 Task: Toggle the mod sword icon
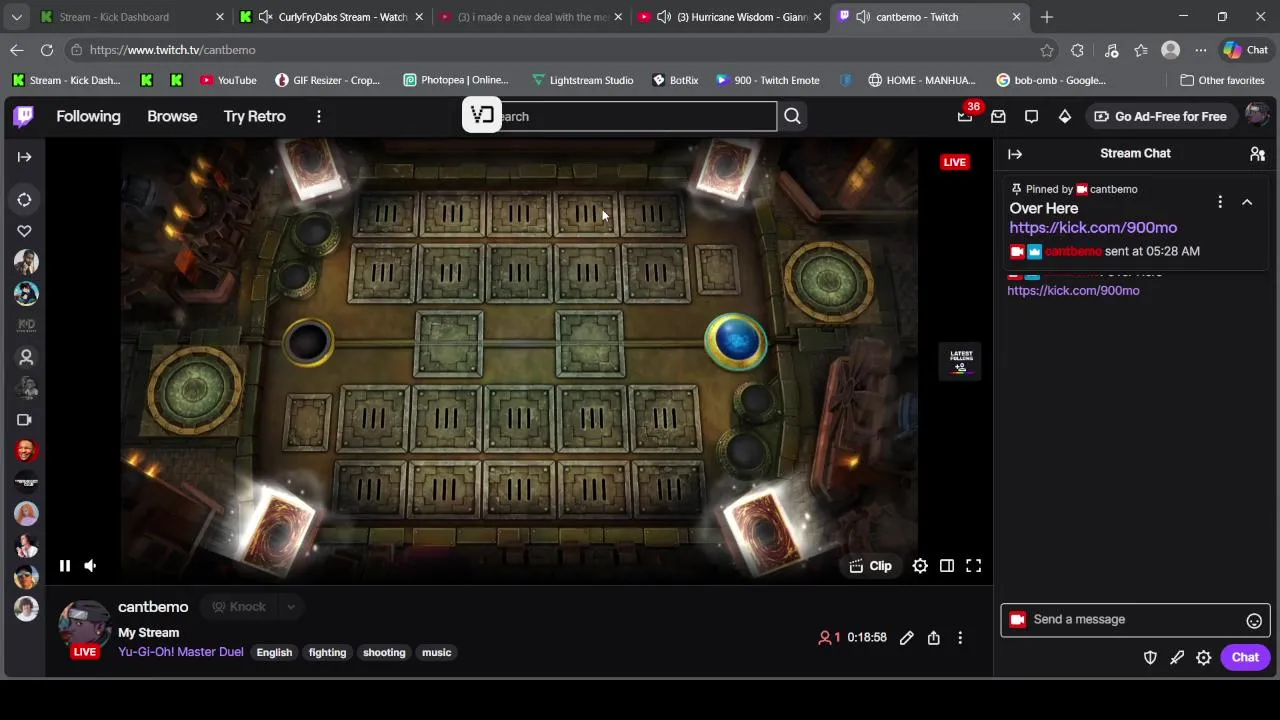point(1177,657)
